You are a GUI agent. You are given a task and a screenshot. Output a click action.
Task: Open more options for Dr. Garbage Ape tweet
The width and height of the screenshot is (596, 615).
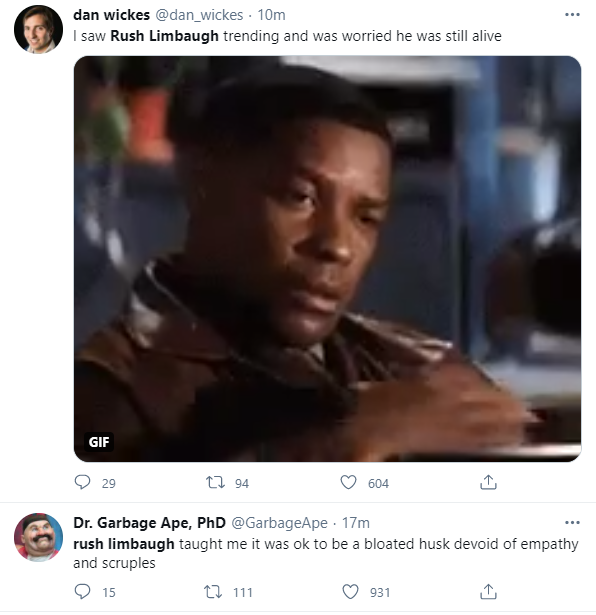(x=572, y=522)
